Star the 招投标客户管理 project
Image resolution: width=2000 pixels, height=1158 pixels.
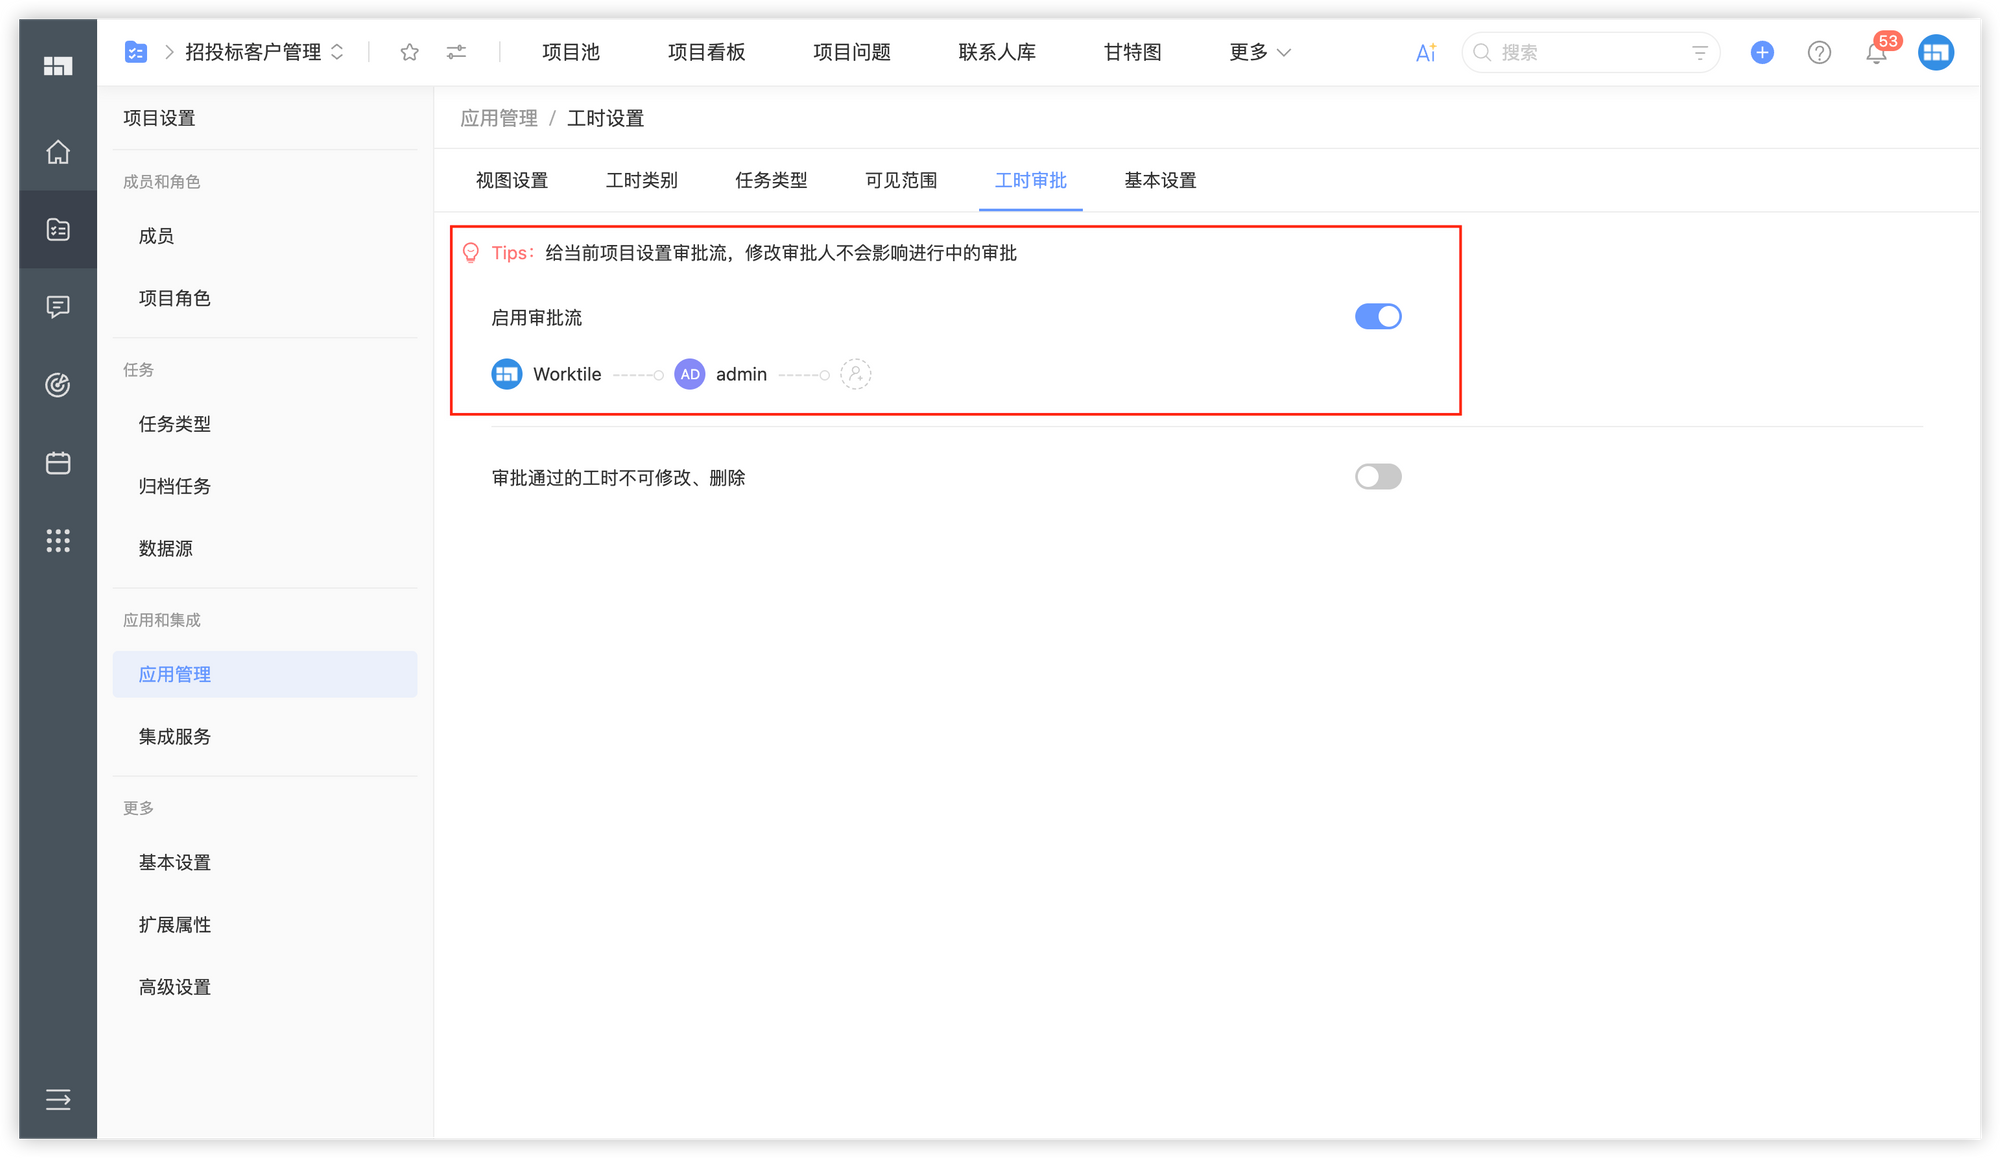click(409, 52)
